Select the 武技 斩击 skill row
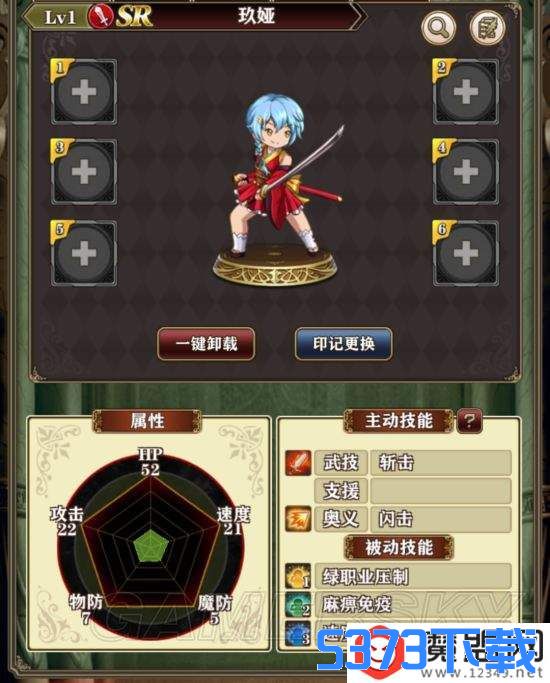Viewport: 550px width, 683px height. 412,463
